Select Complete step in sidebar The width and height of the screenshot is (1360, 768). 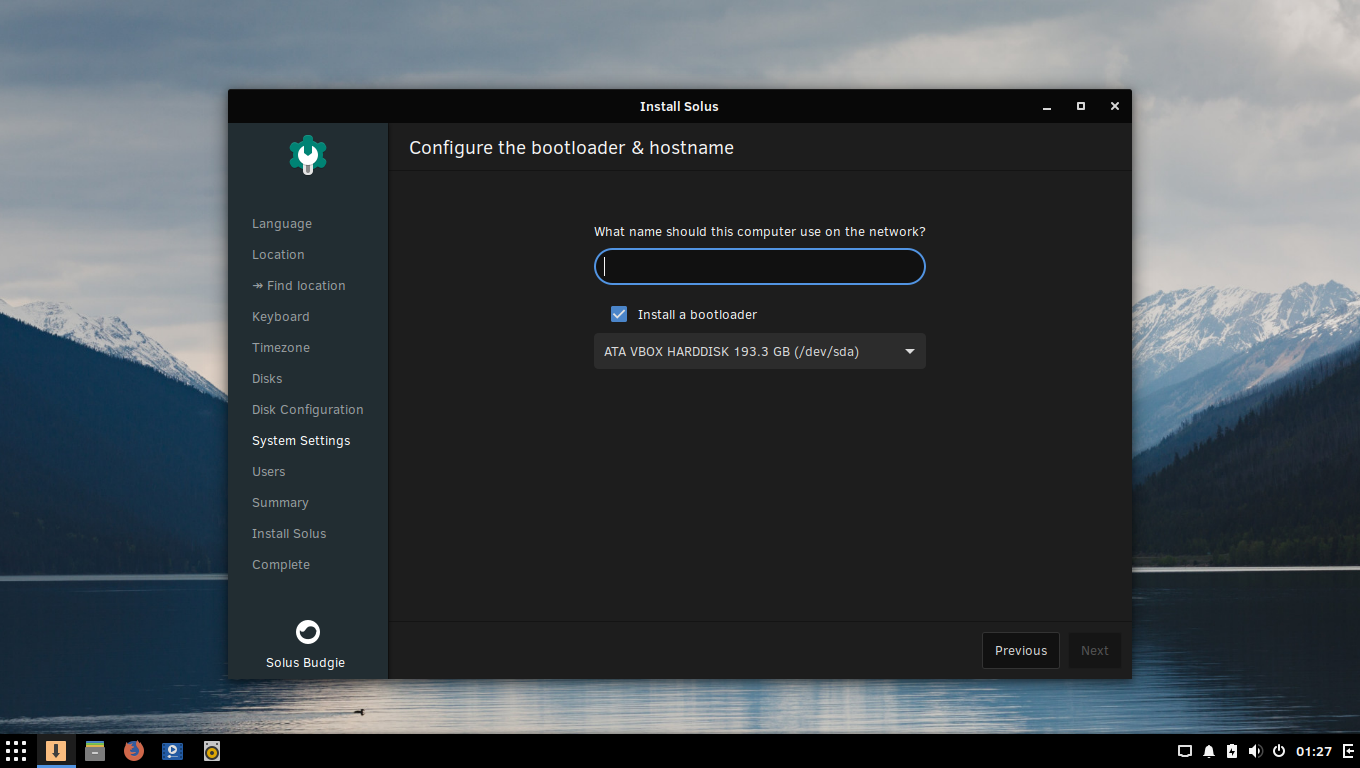click(x=281, y=565)
